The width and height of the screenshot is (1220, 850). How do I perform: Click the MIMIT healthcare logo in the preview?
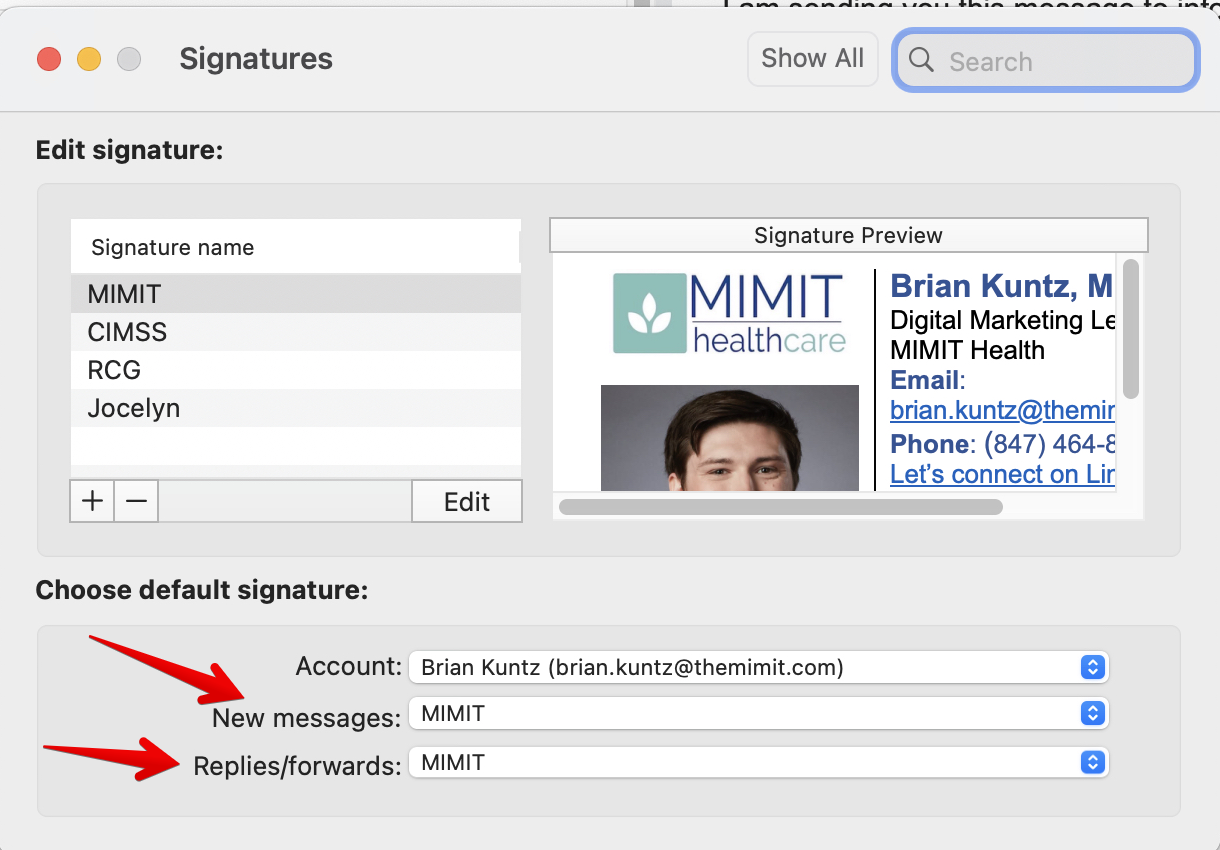click(728, 313)
